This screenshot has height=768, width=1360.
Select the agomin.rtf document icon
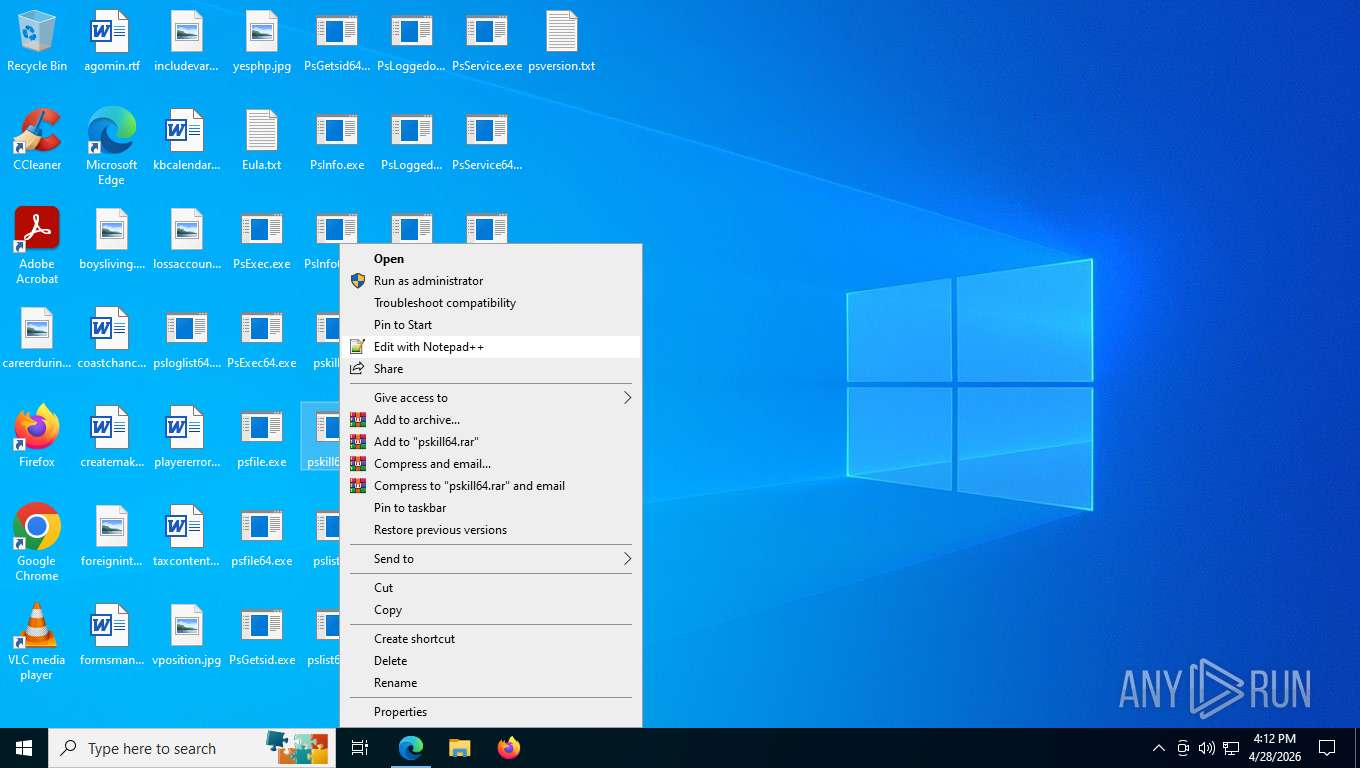(x=111, y=42)
